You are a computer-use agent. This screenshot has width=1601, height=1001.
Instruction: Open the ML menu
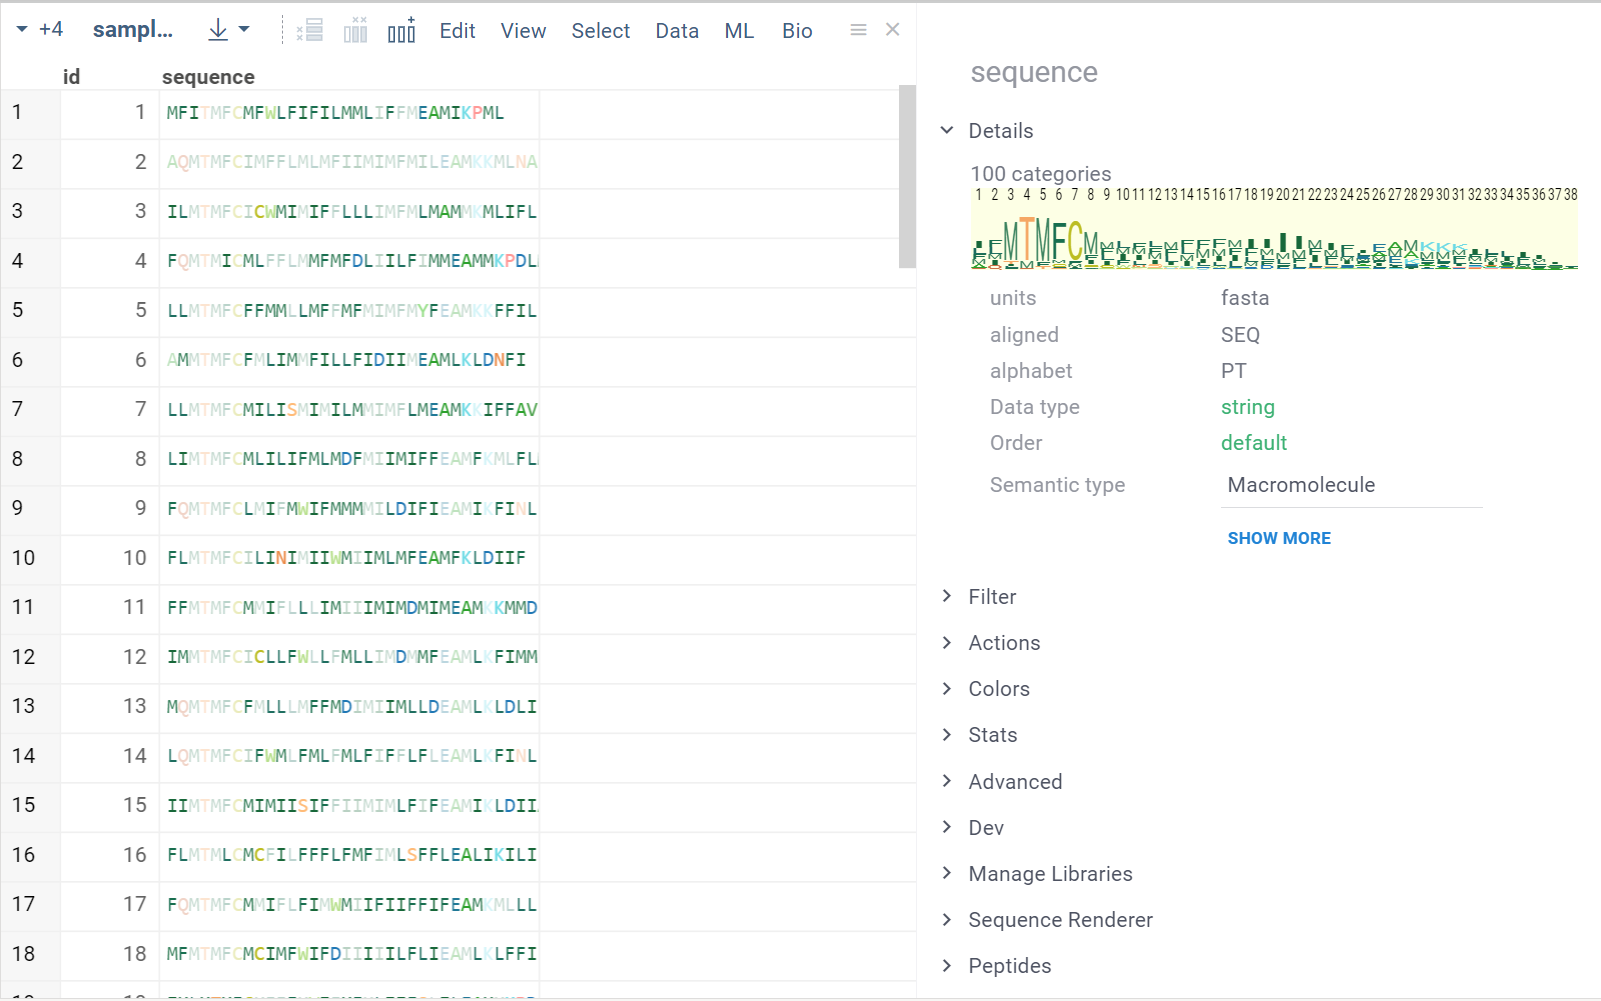(x=739, y=31)
